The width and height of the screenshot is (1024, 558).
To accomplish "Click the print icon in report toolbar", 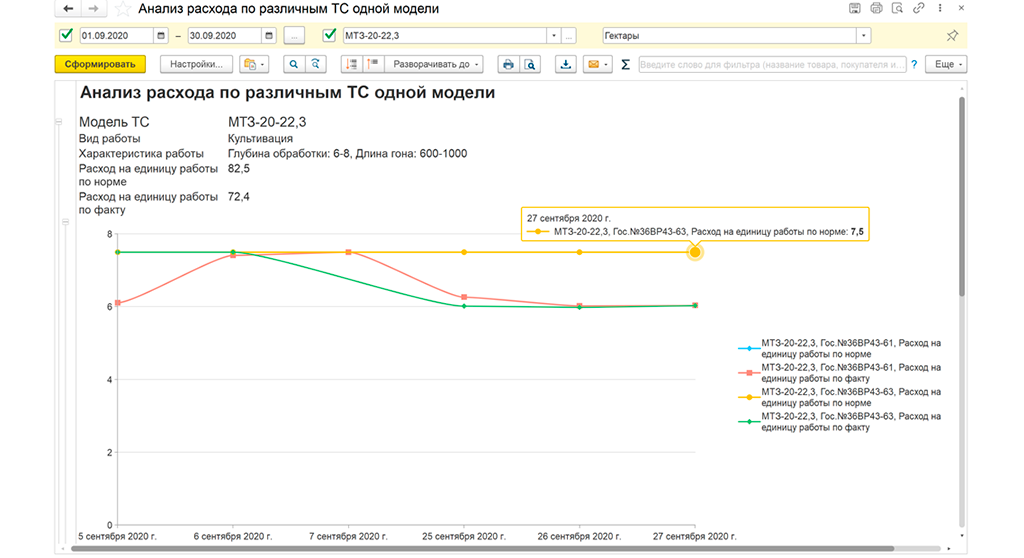I will [508, 64].
